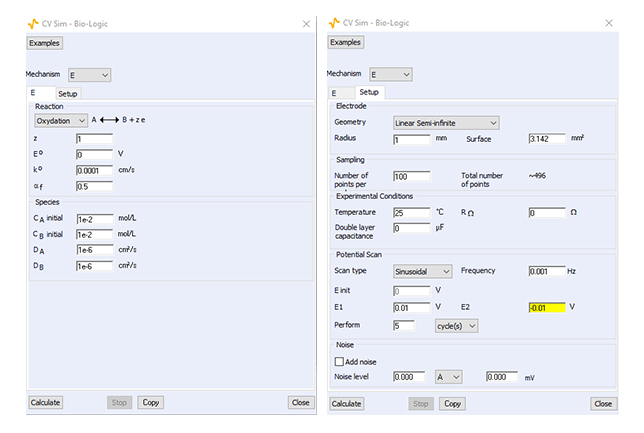Open the cycle(s) unit dropdown
Viewport: 644px width, 433px height.
click(x=456, y=325)
